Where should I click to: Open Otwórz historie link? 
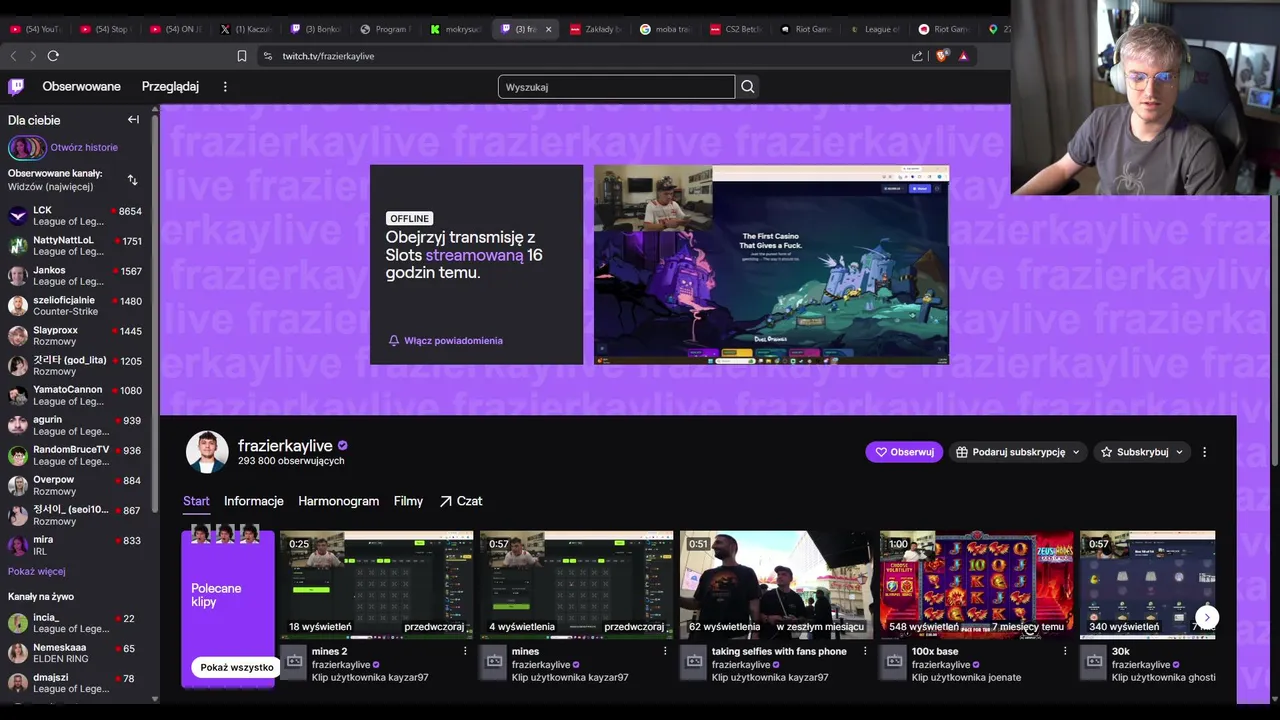point(84,148)
